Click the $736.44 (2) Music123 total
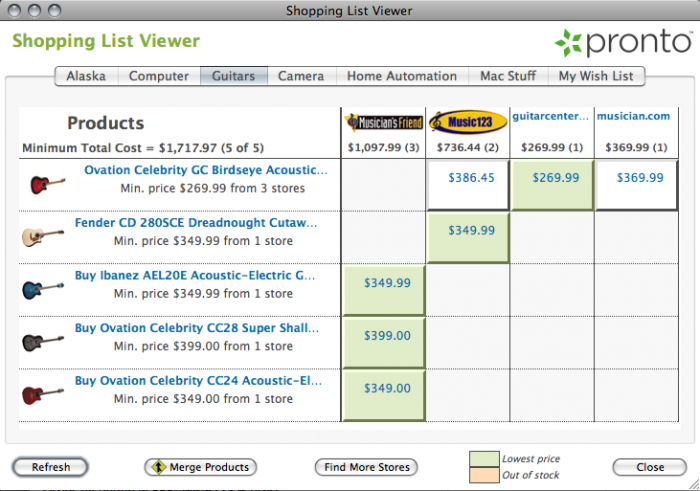 point(467,147)
